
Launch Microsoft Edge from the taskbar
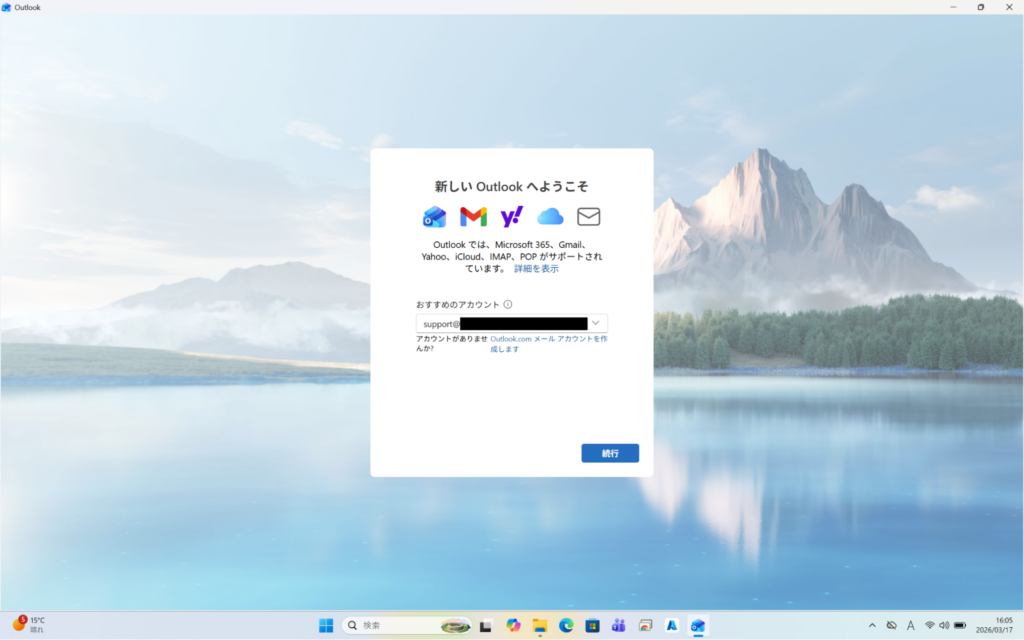click(566, 626)
